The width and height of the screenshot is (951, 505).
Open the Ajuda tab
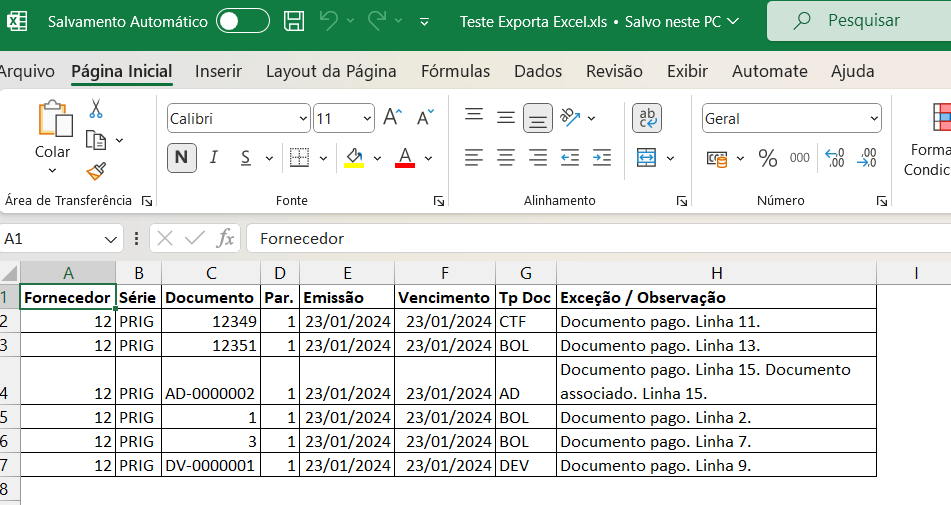pos(853,72)
